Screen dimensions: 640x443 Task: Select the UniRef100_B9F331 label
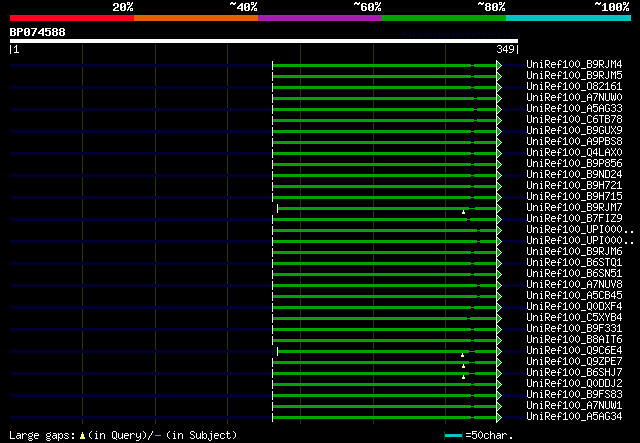[x=574, y=329]
